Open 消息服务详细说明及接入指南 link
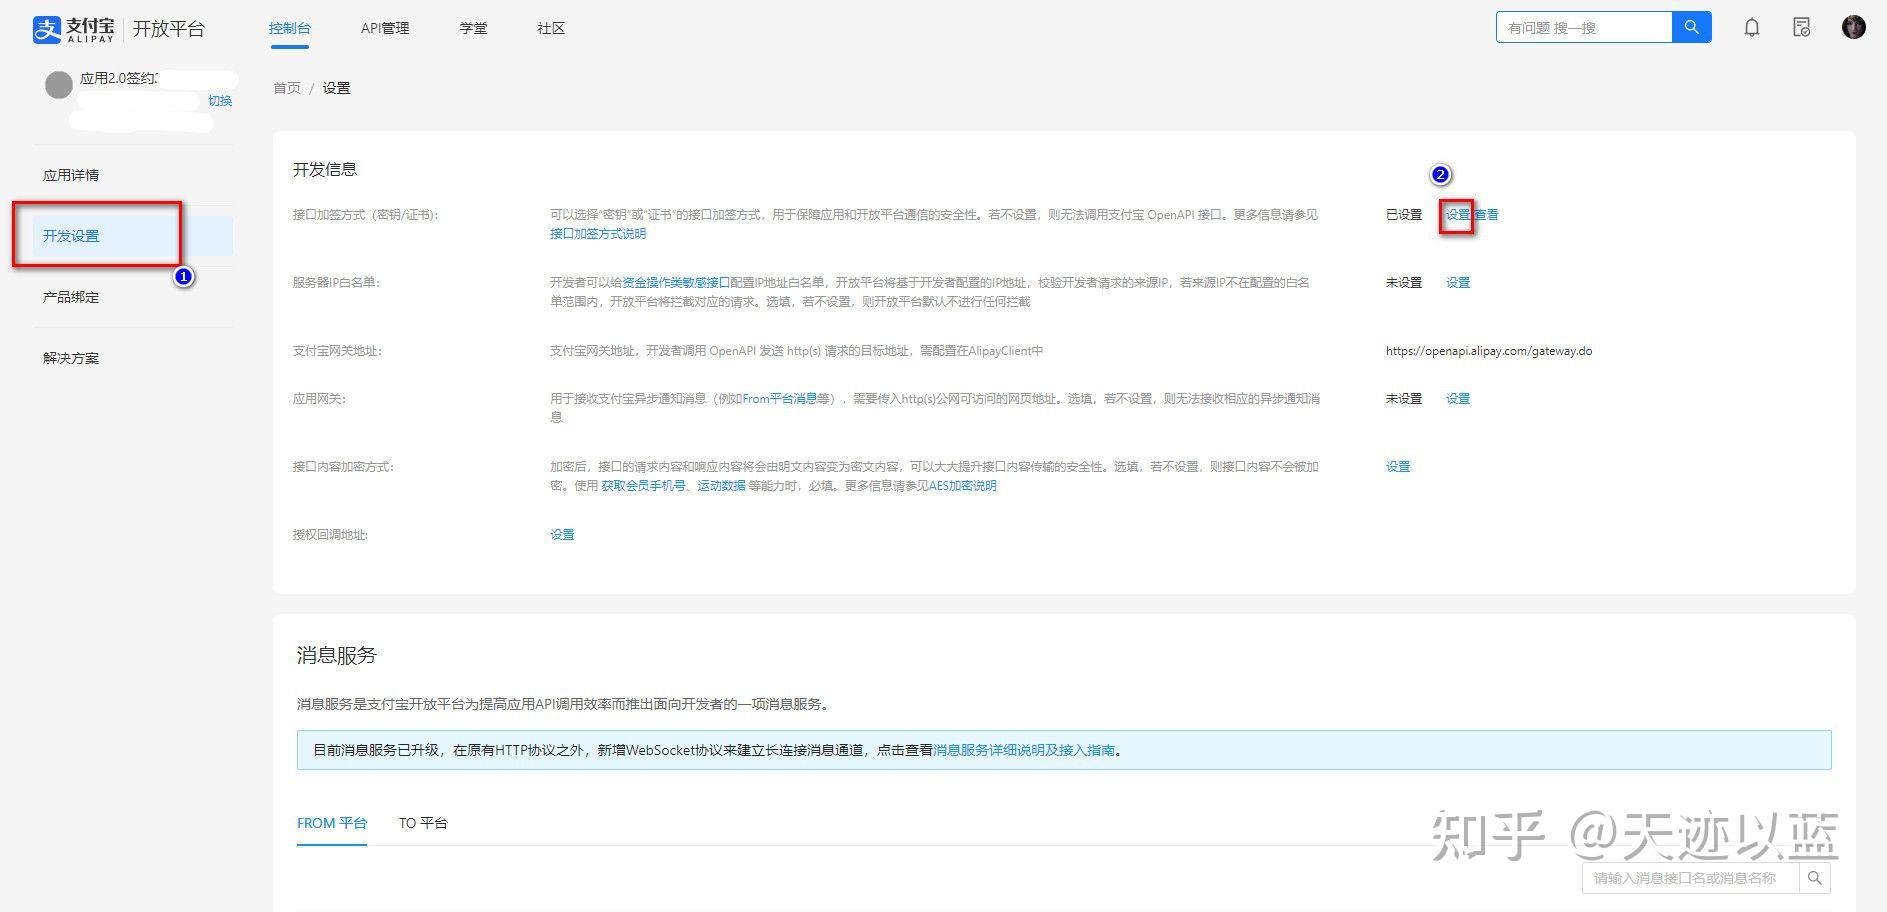 click(x=1024, y=750)
